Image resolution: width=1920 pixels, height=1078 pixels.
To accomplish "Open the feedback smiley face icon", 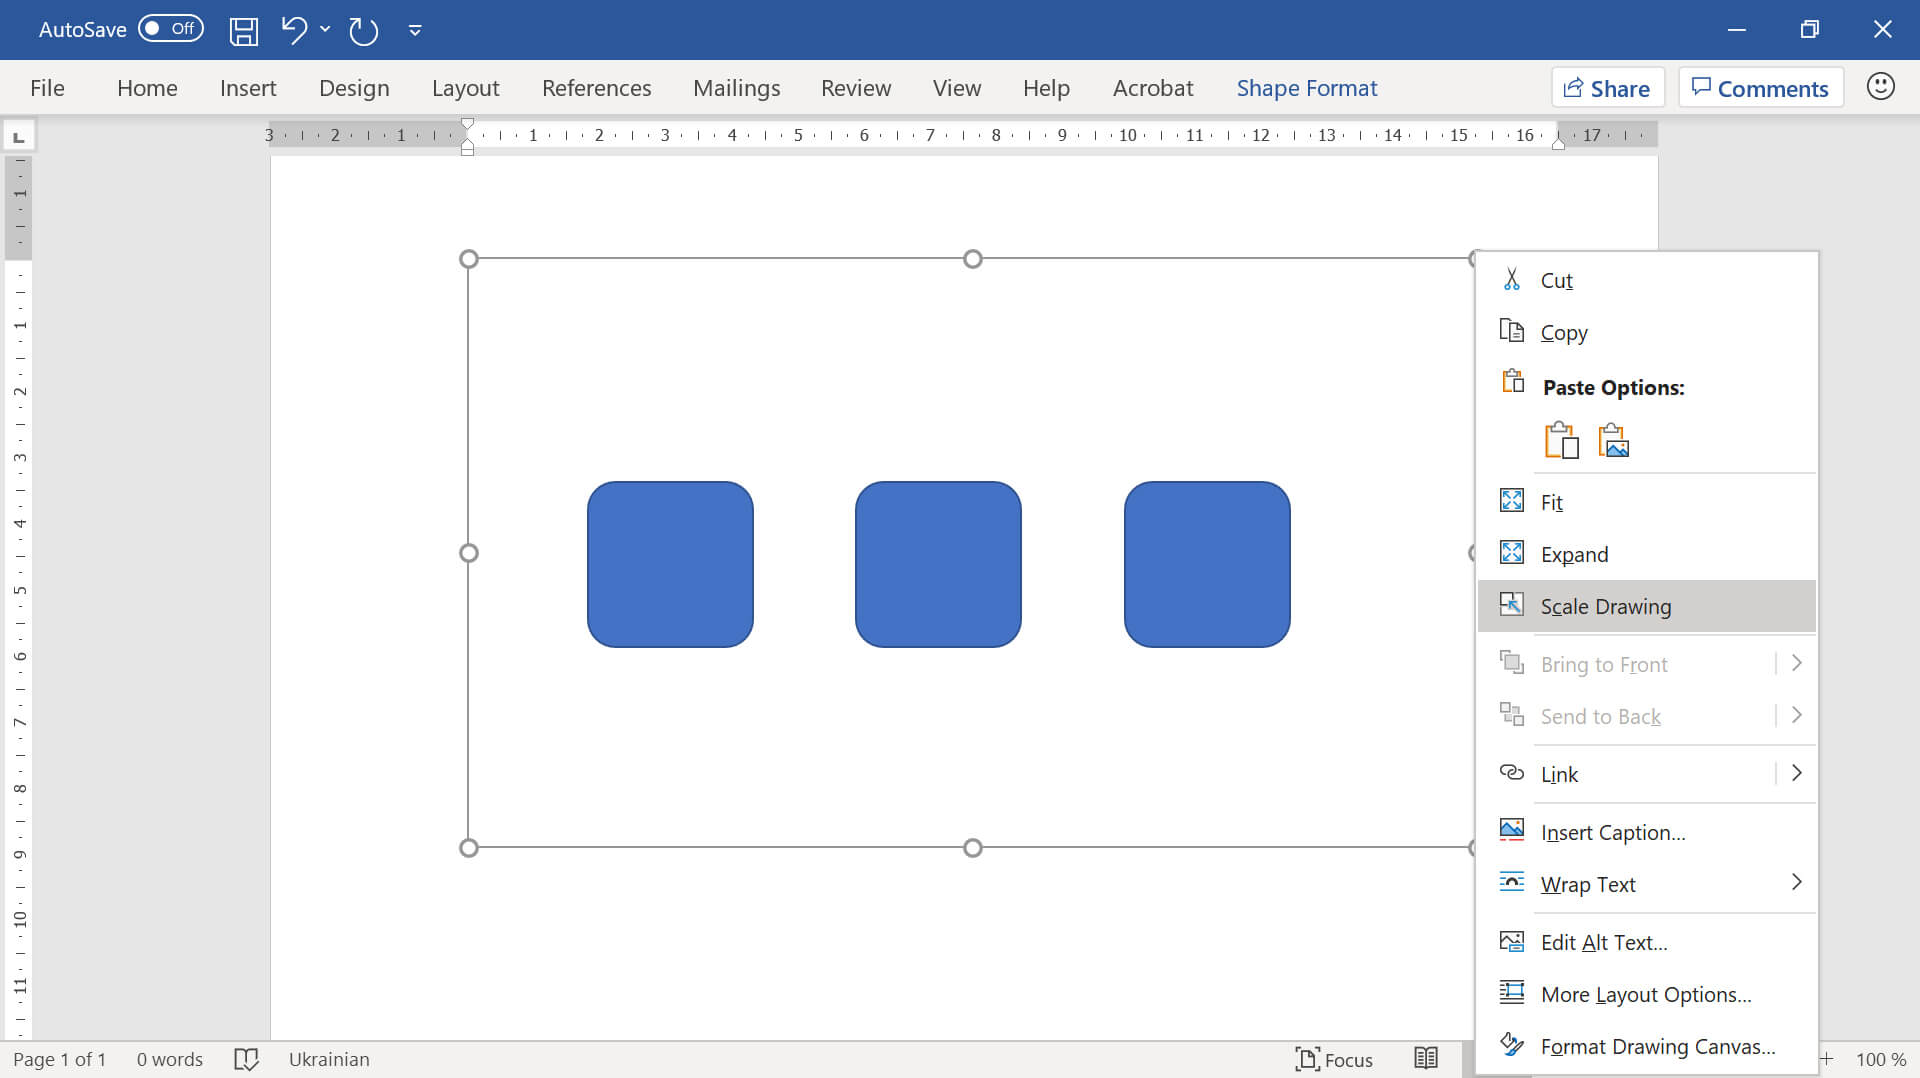I will pyautogui.click(x=1880, y=87).
